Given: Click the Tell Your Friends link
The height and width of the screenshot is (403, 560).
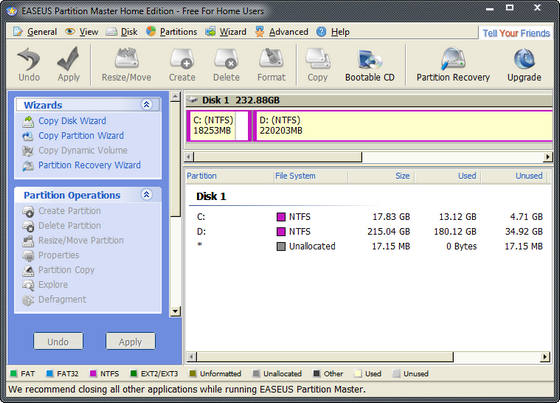Looking at the screenshot, I should [516, 33].
